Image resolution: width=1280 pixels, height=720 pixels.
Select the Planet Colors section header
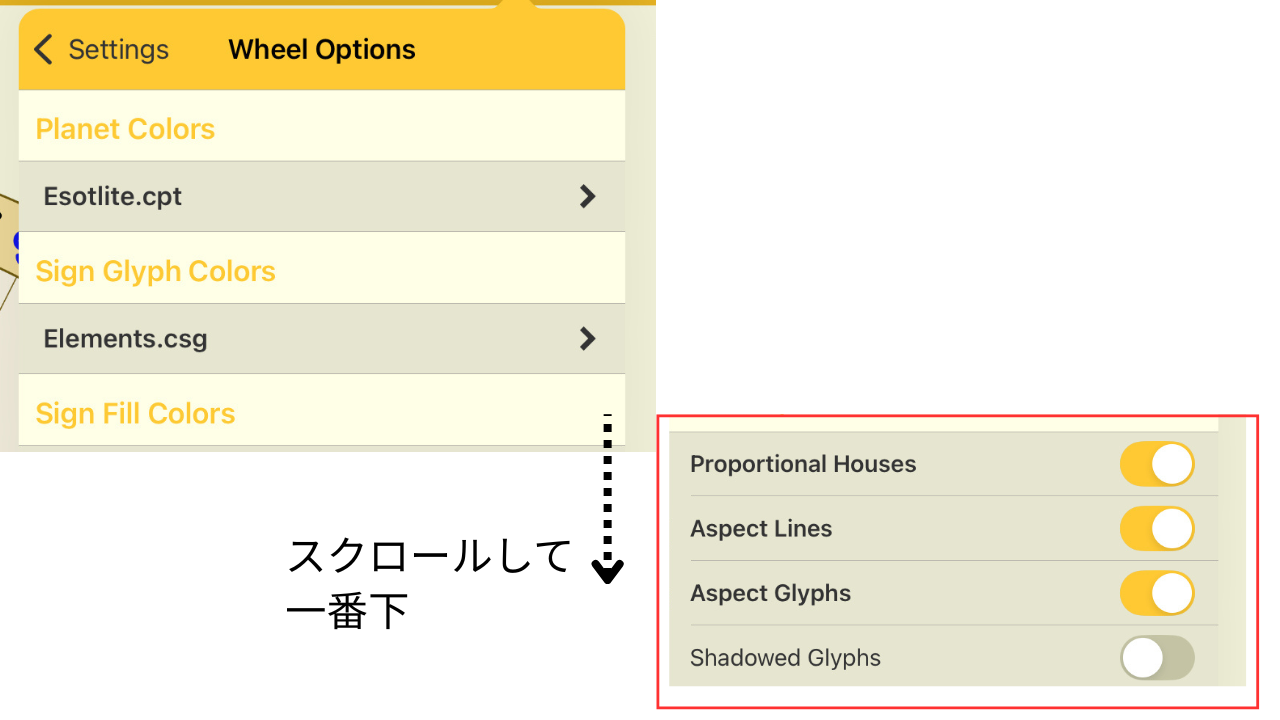125,129
